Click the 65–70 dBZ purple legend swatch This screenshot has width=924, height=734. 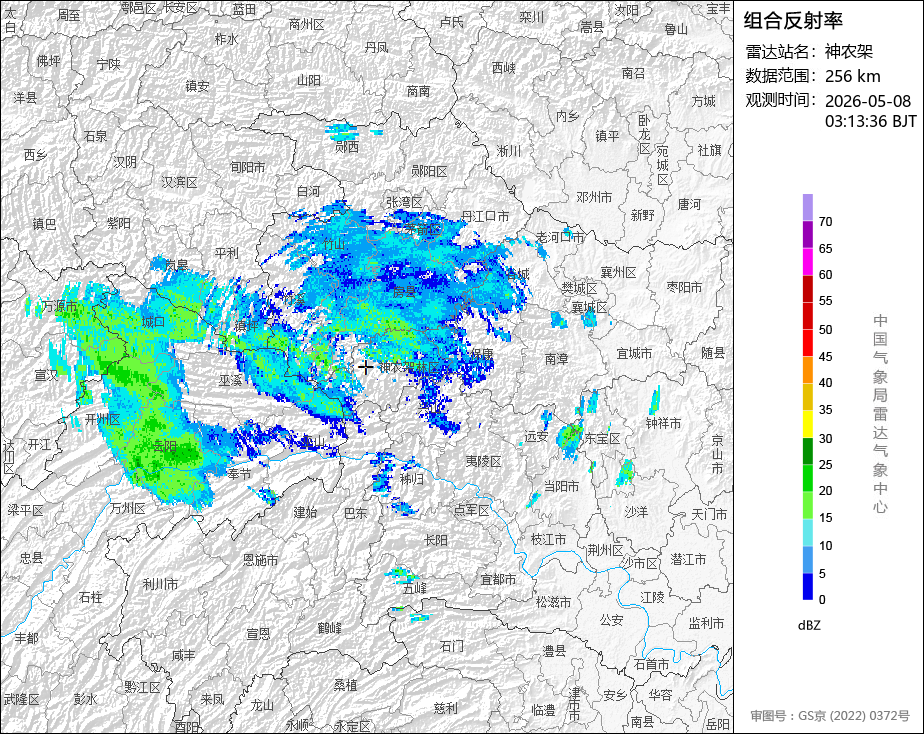point(807,234)
